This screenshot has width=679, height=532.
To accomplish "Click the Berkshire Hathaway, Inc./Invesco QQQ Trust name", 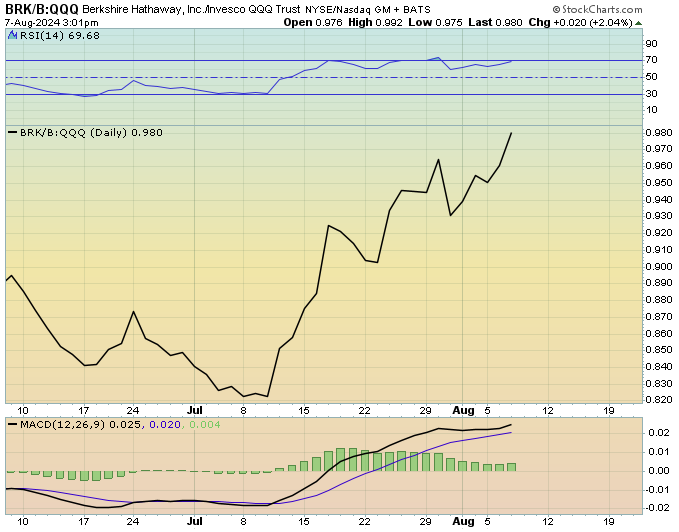I will 191,9.
